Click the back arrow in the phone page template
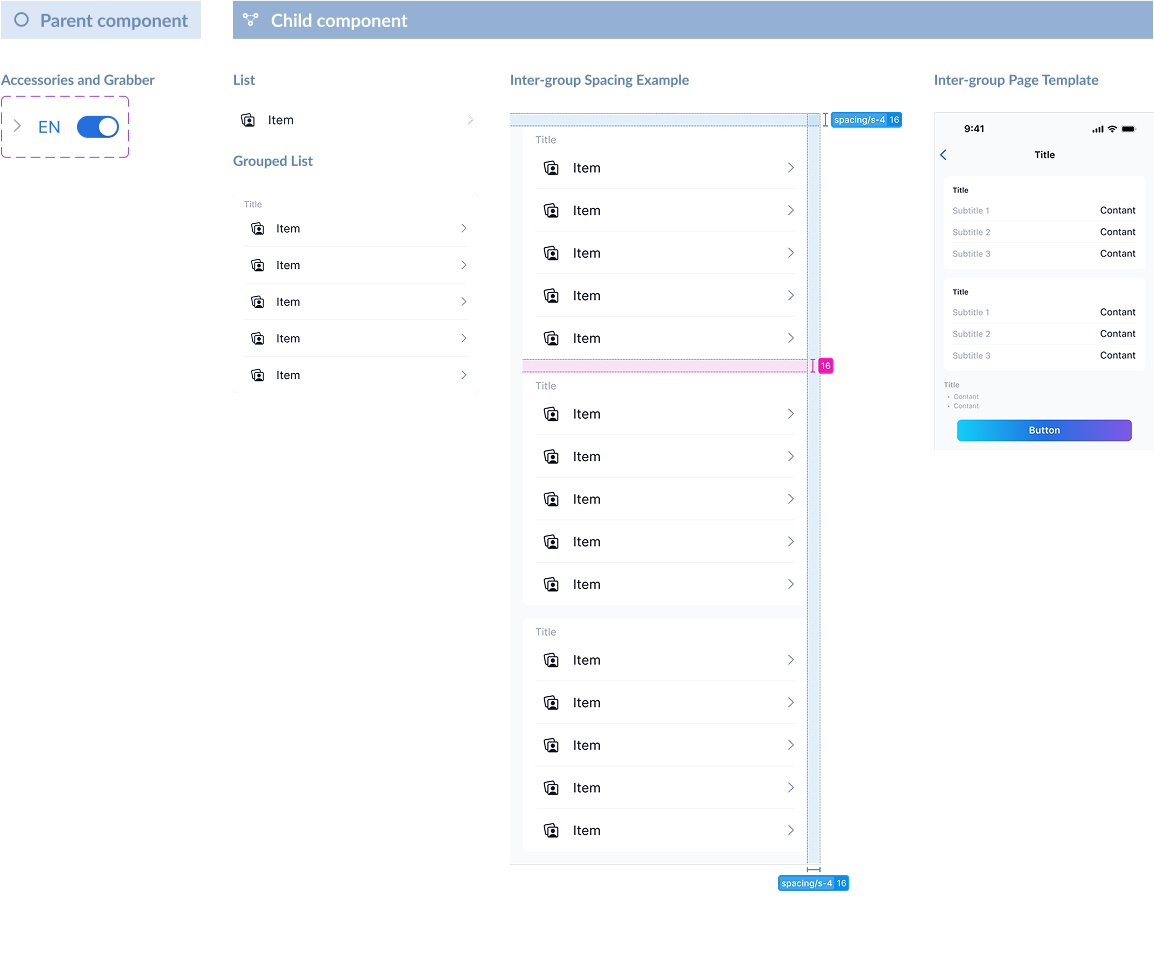Screen dimensions: 1154x959 [x=943, y=155]
